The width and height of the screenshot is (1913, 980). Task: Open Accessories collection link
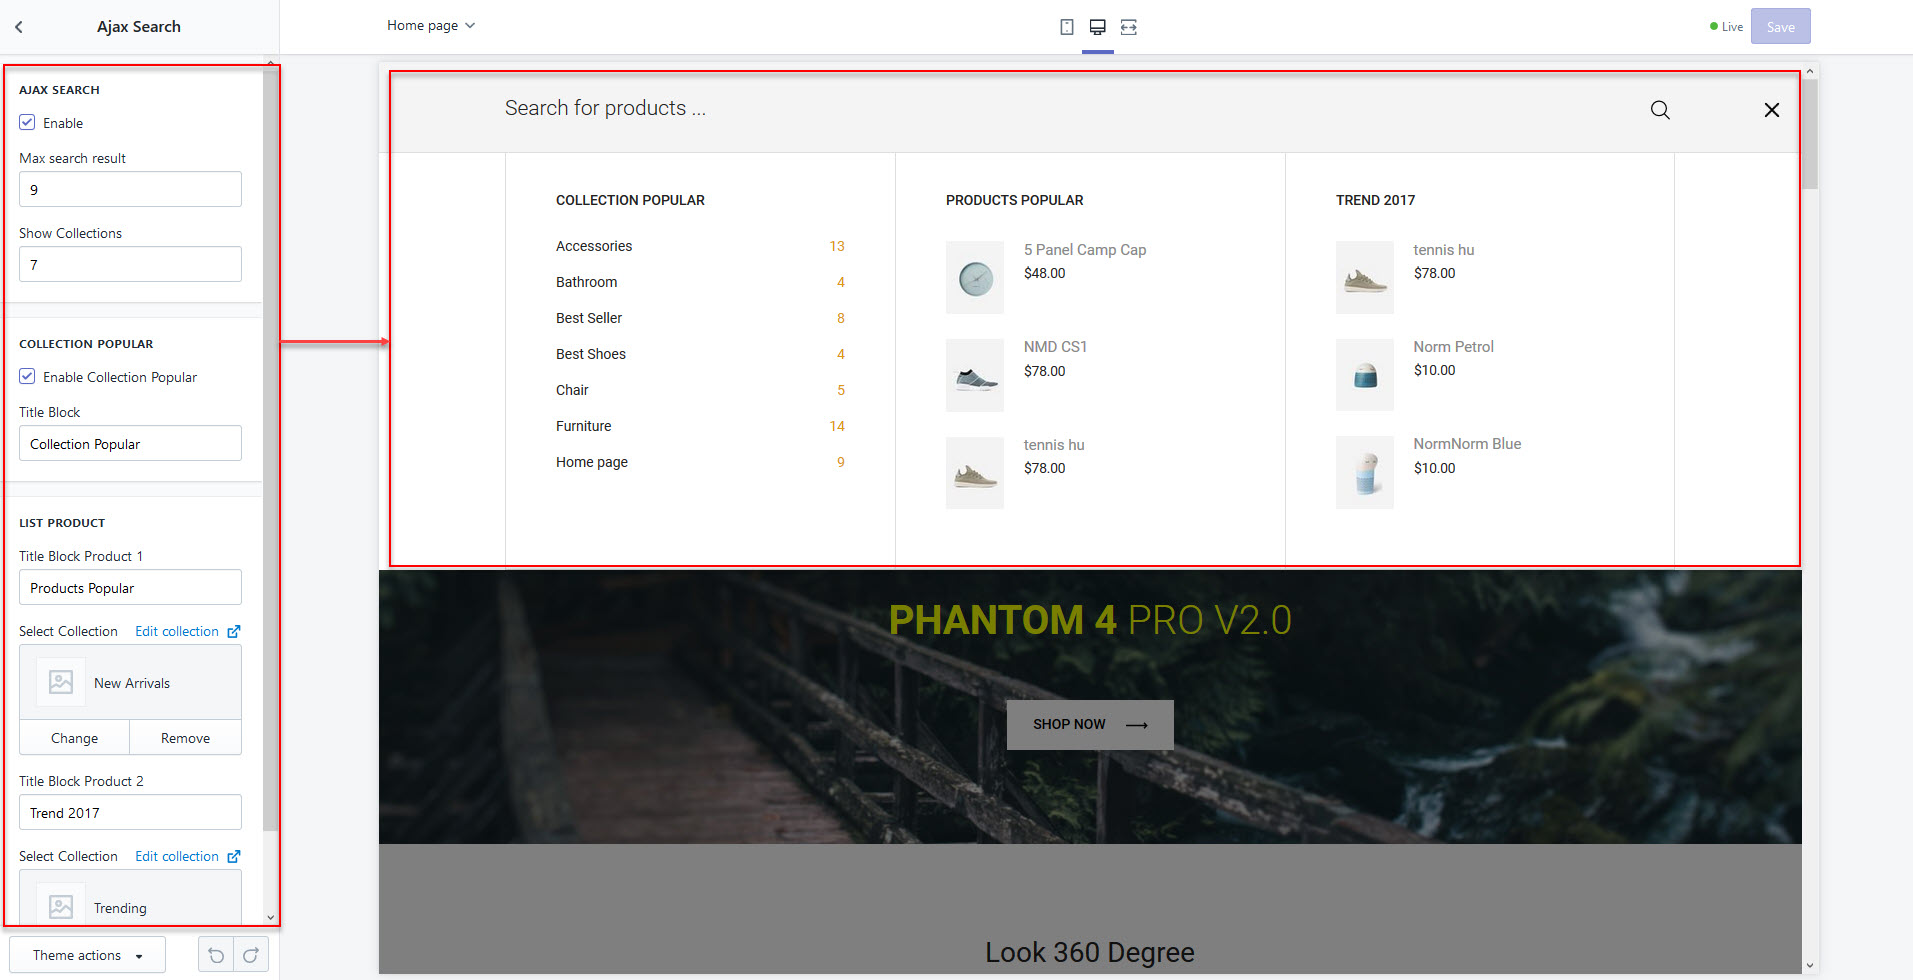pyautogui.click(x=594, y=246)
